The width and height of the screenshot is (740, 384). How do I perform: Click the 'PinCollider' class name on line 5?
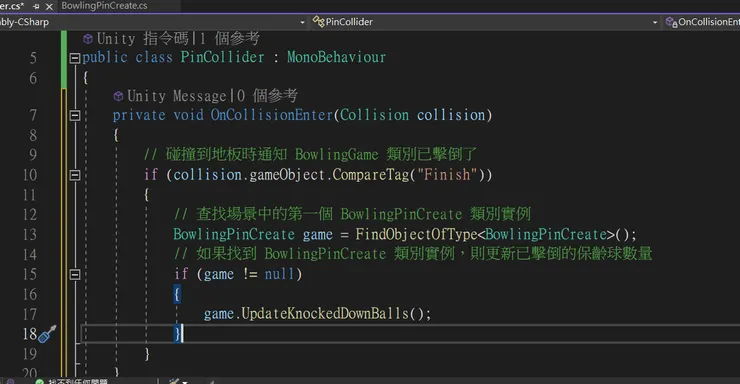pos(222,58)
